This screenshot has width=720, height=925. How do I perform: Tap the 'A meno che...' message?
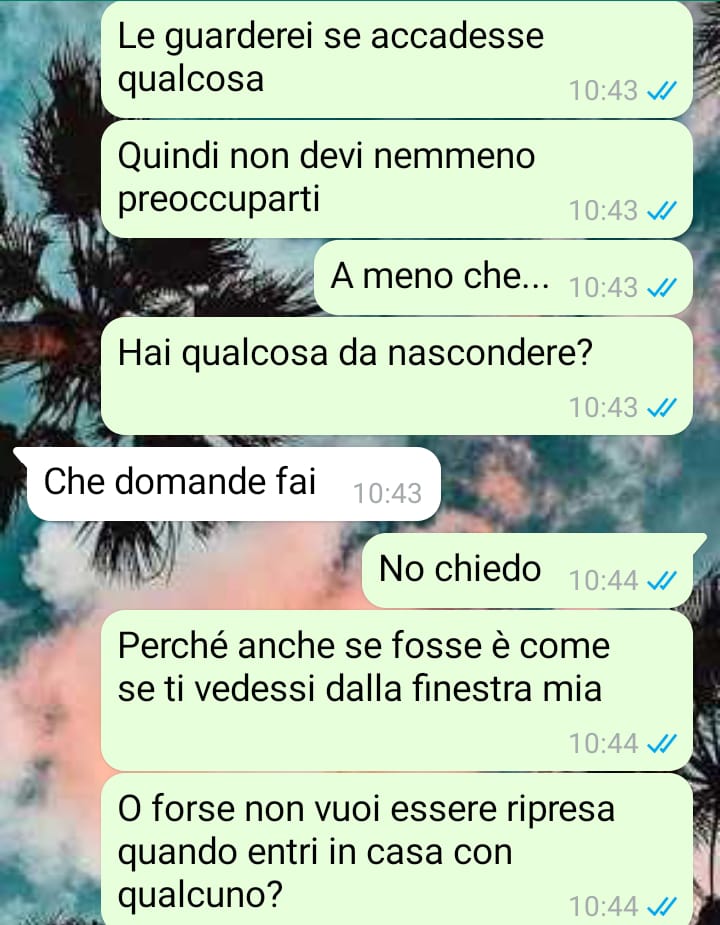click(x=503, y=277)
